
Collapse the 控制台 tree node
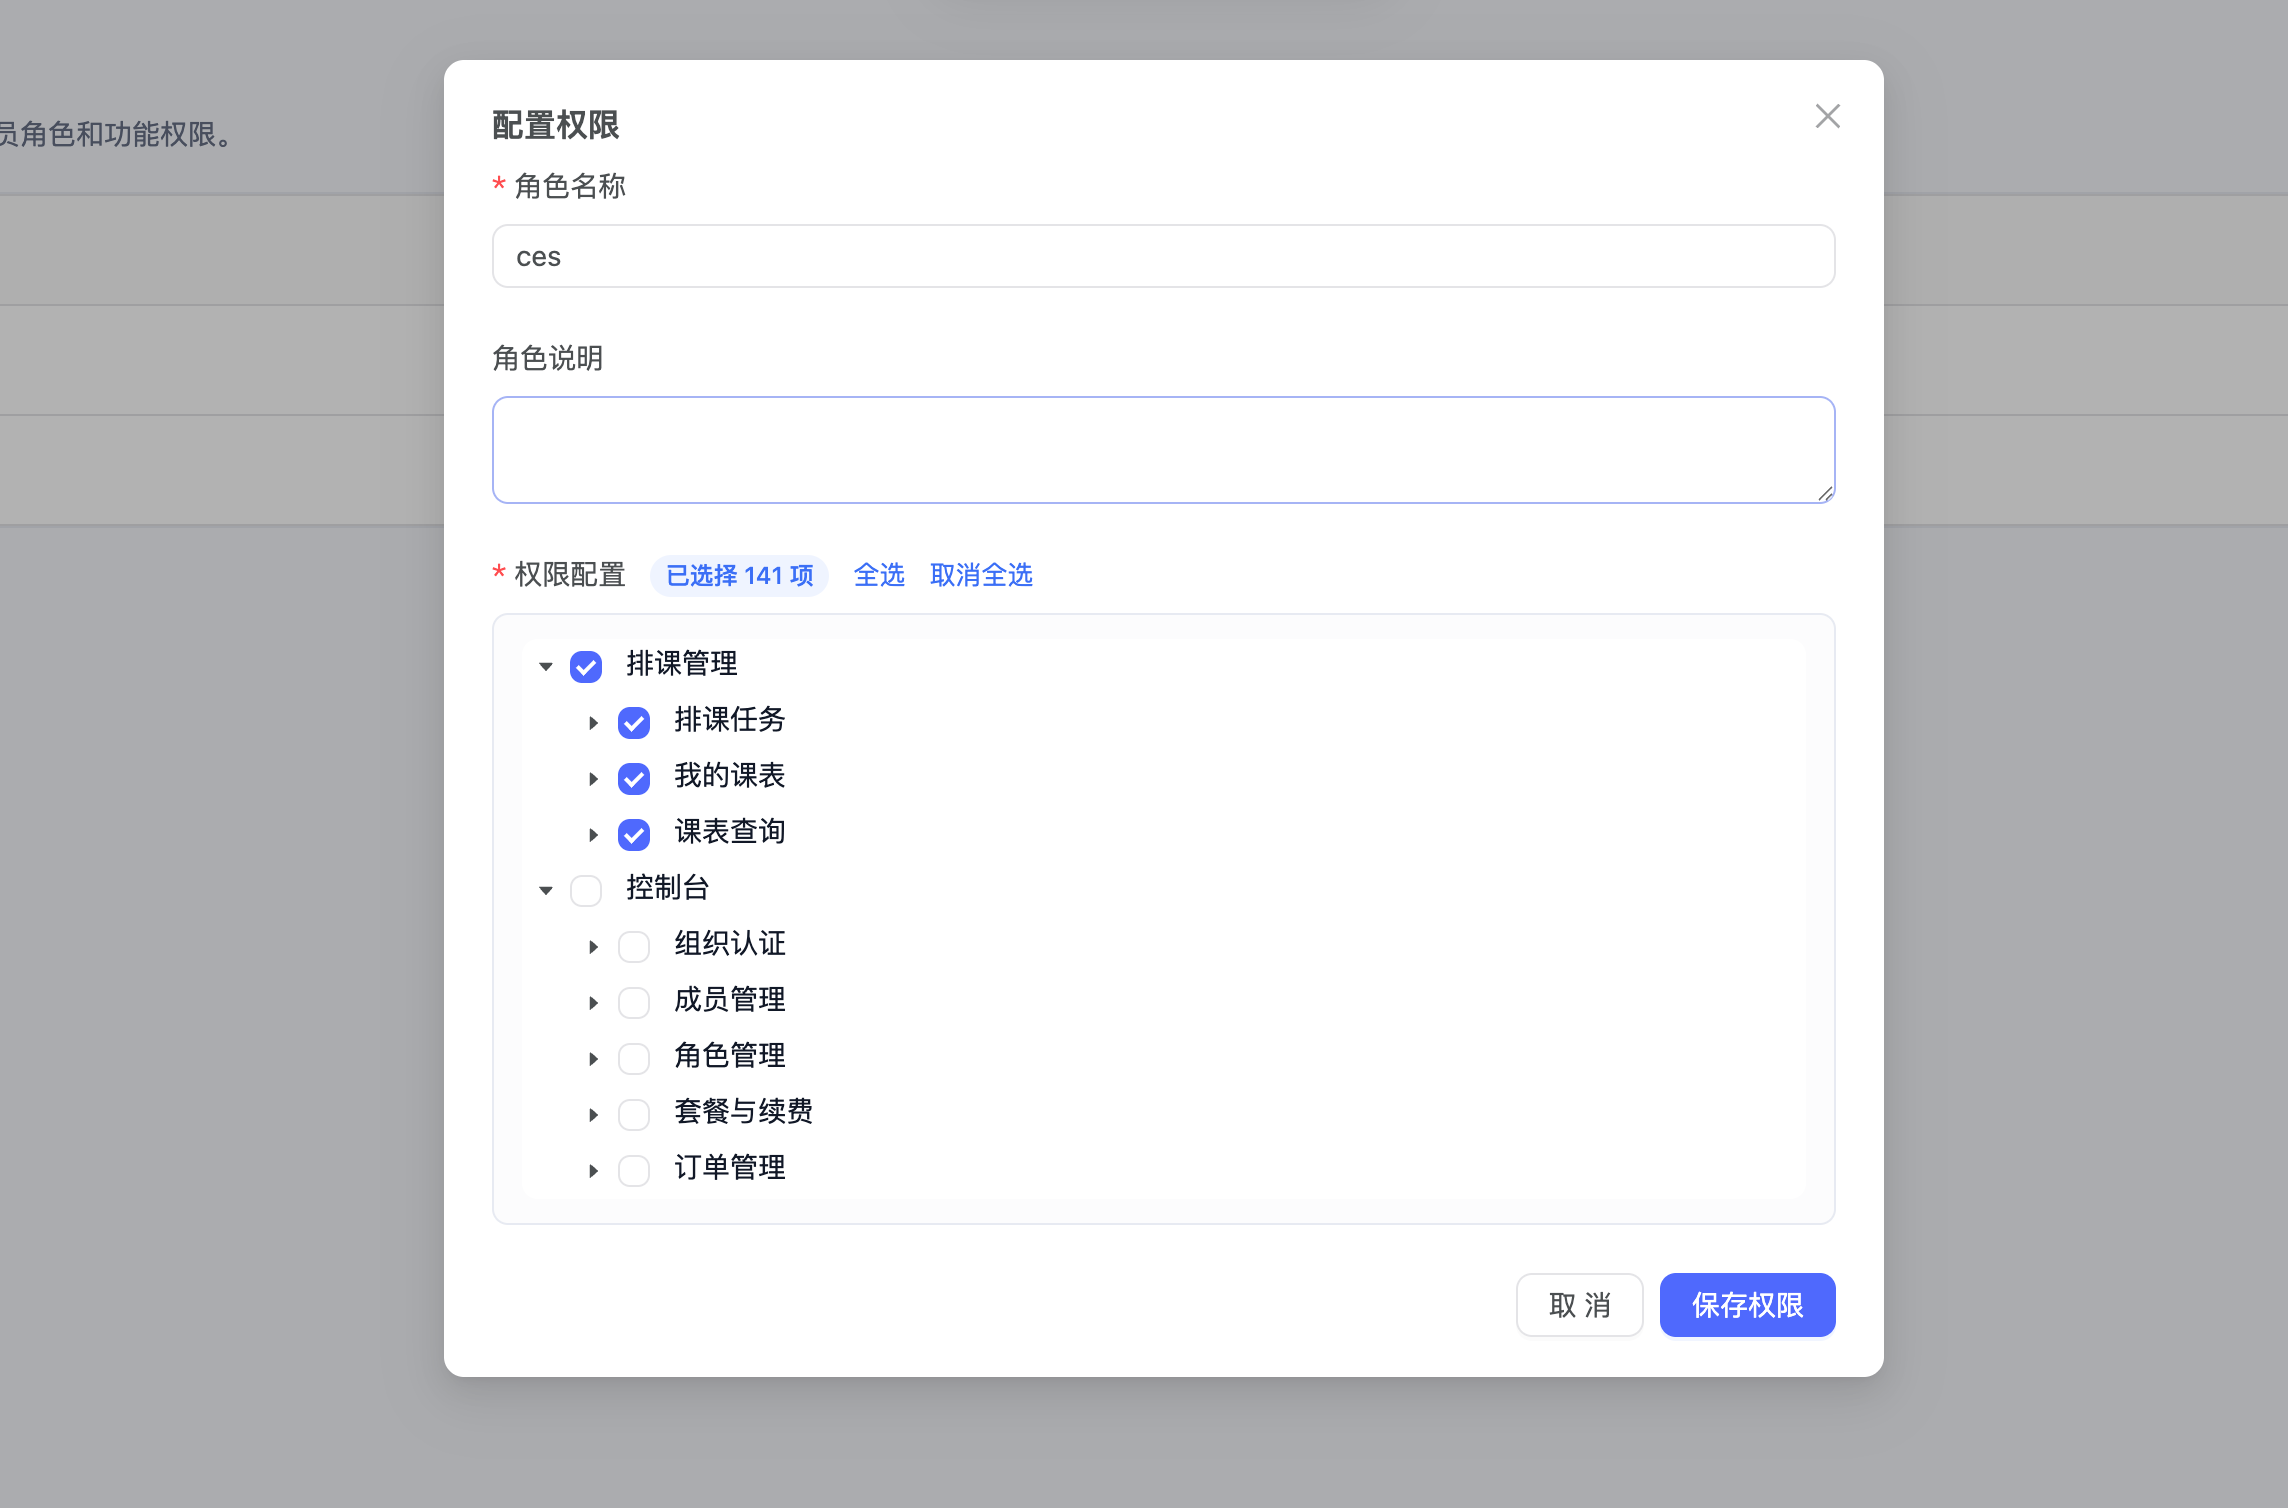[x=546, y=890]
